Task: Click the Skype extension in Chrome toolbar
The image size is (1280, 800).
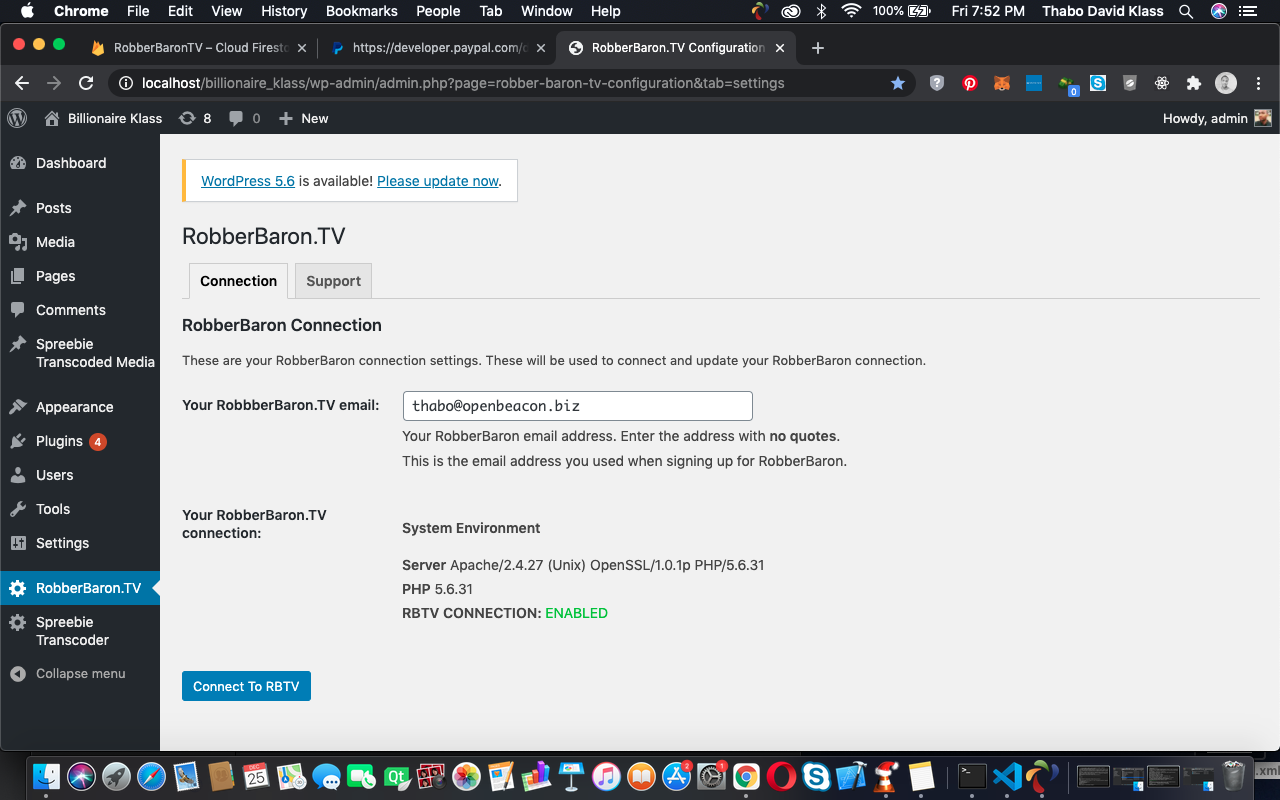Action: (x=1098, y=83)
